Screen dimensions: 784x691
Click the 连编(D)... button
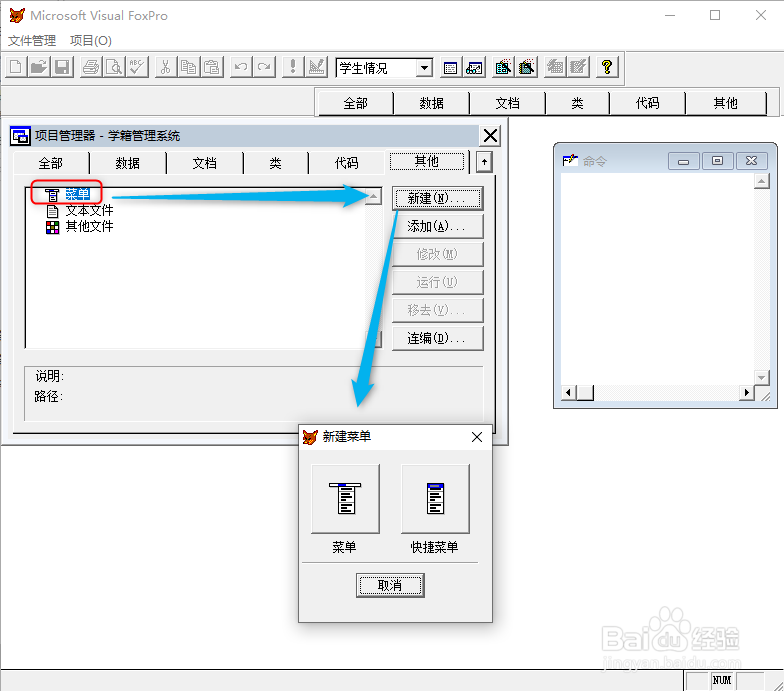[x=438, y=338]
